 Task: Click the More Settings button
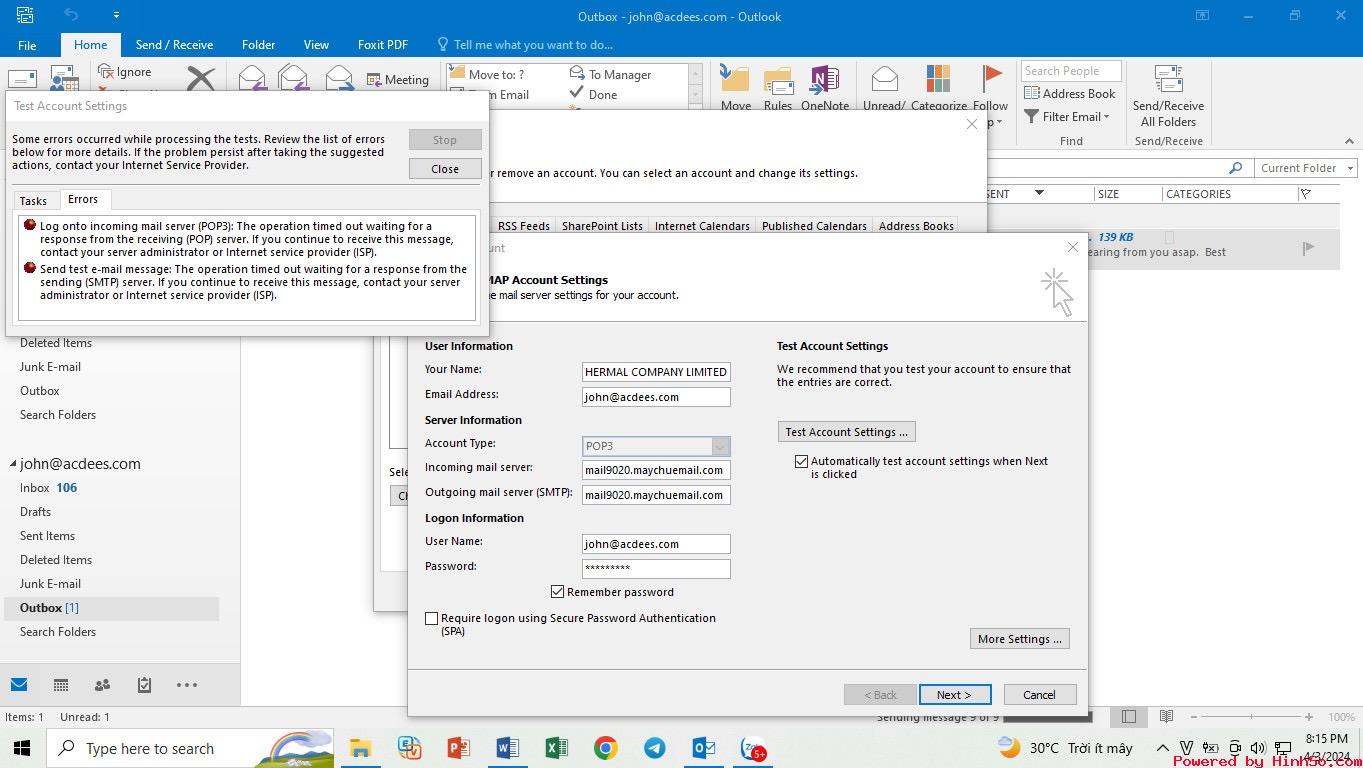[x=1019, y=639]
